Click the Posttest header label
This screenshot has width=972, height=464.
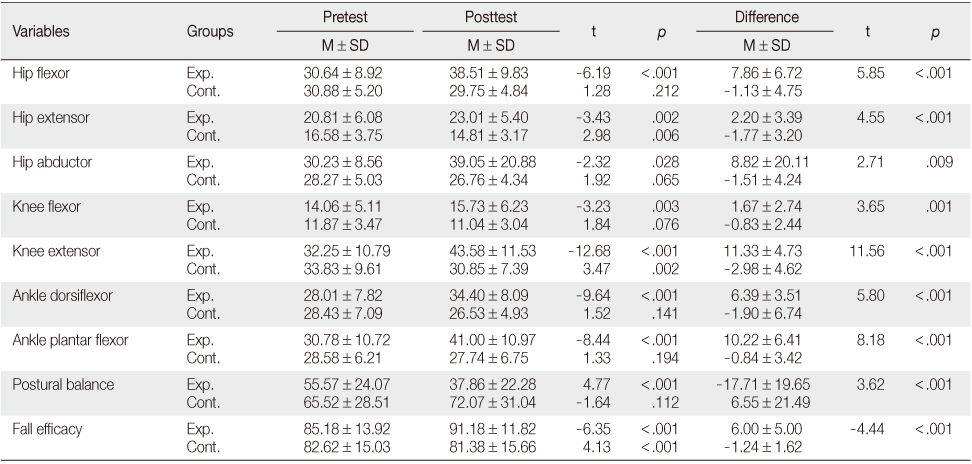click(x=491, y=17)
